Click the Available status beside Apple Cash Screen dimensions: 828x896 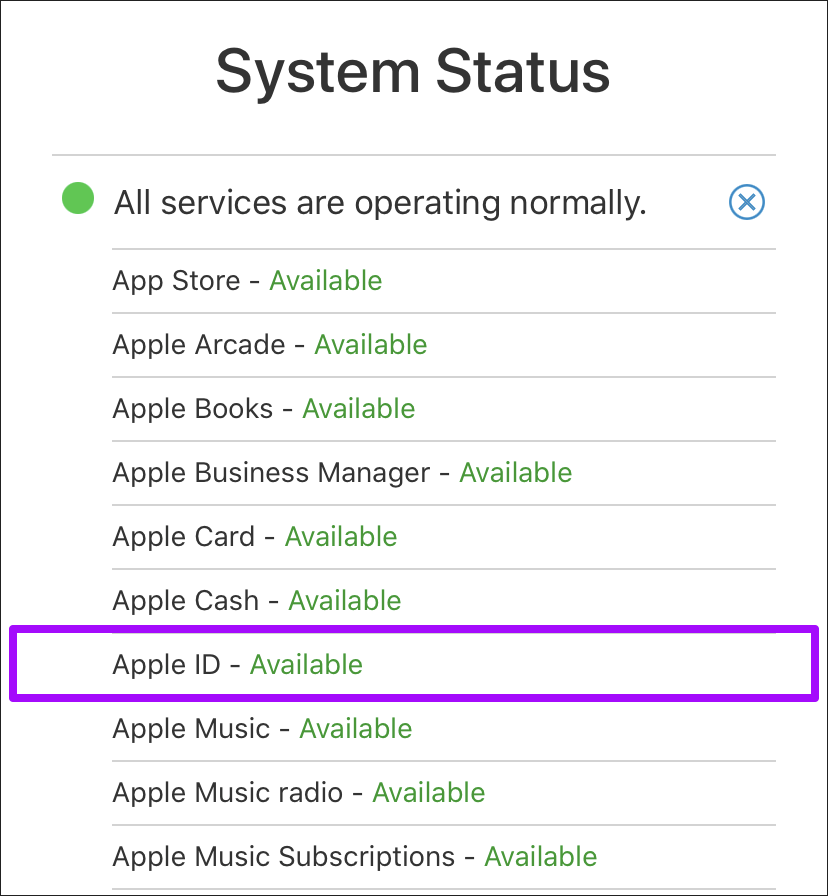(x=345, y=600)
